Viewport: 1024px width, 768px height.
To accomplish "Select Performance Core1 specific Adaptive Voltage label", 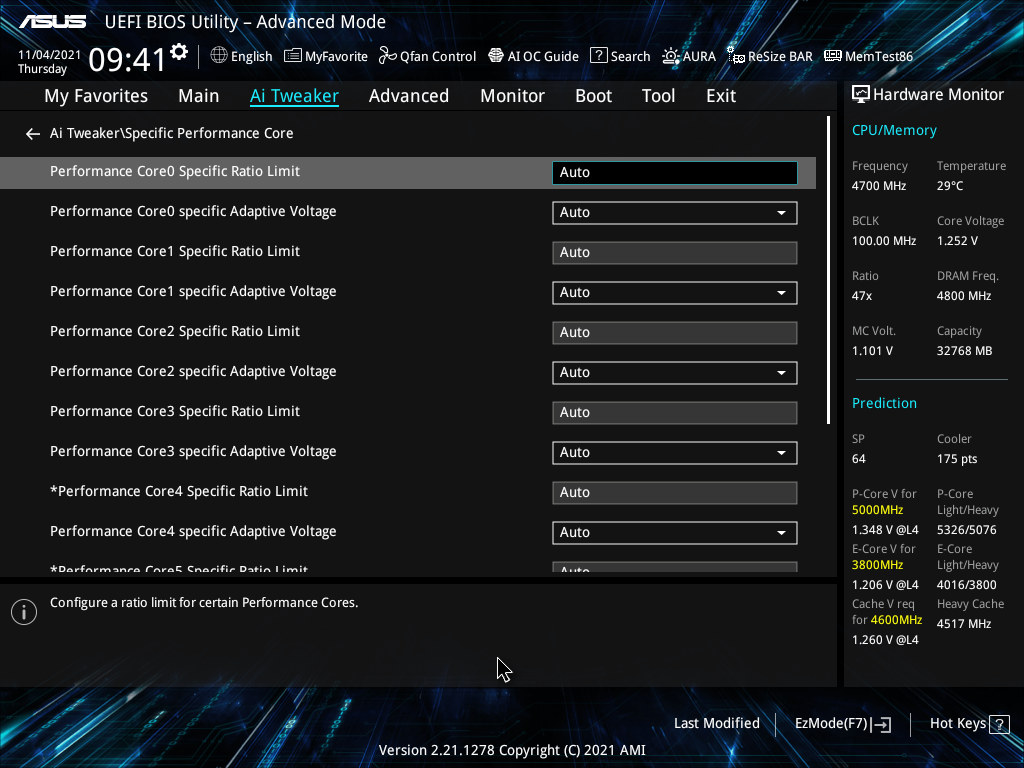I will coord(193,291).
